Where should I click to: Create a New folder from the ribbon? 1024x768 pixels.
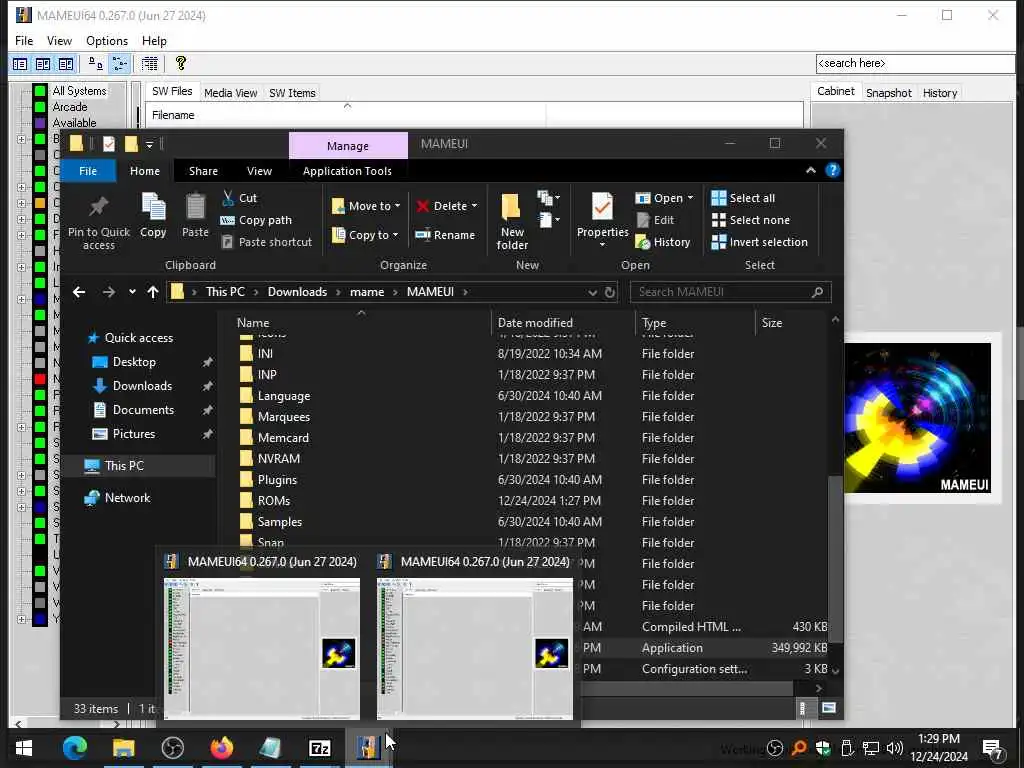coord(512,222)
